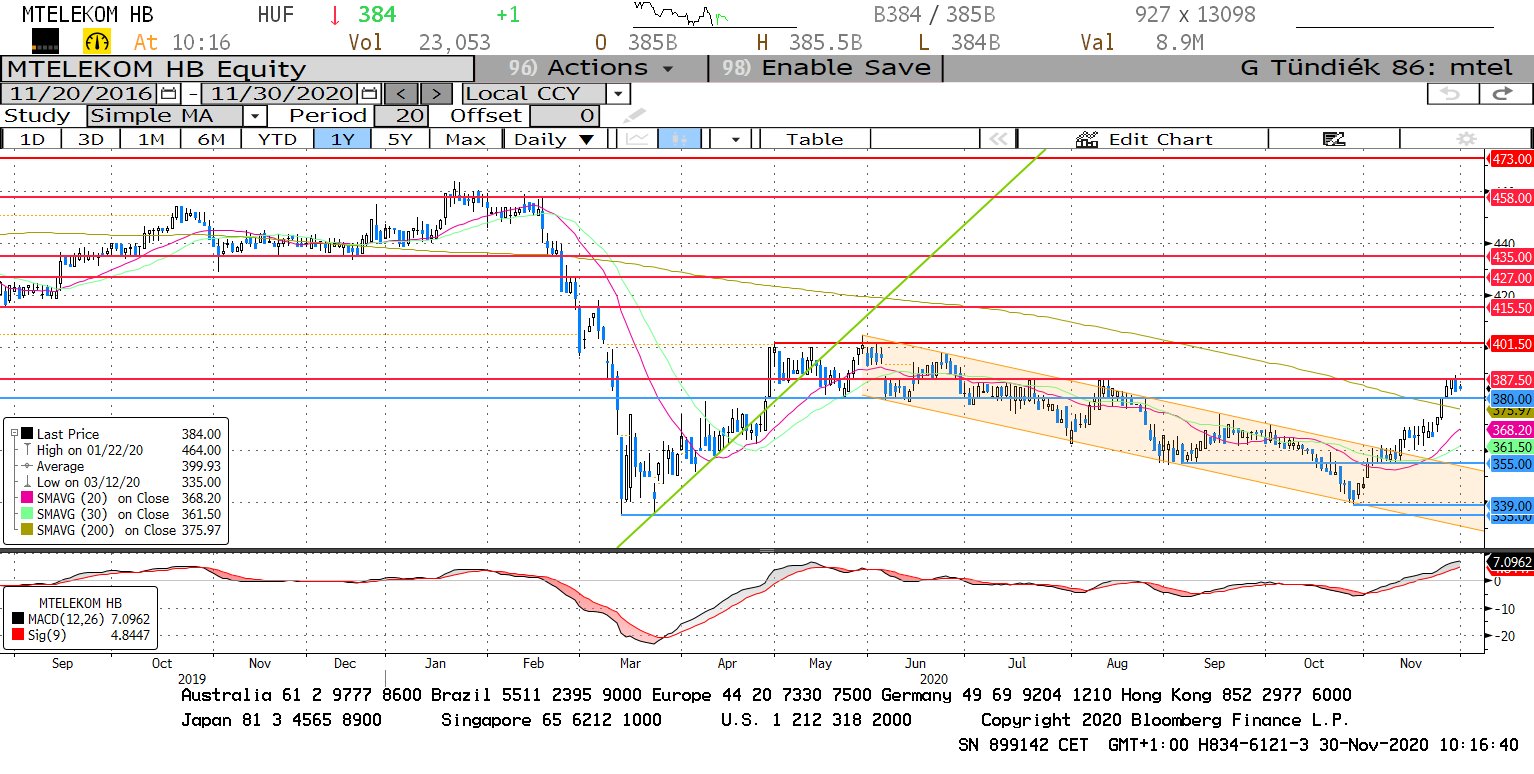Viewport: 1534px width, 774px height.
Task: Click the High on 01/22/20 legend row
Action: 119,451
